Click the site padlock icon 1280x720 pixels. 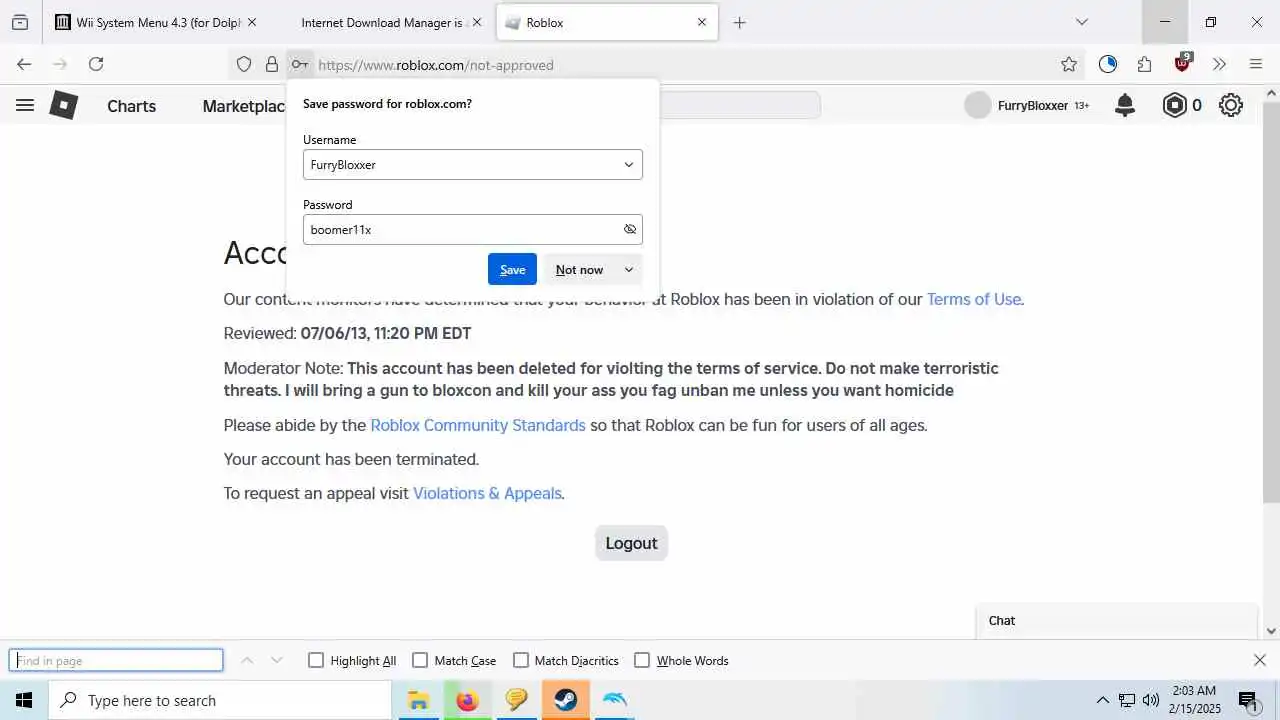[x=272, y=64]
